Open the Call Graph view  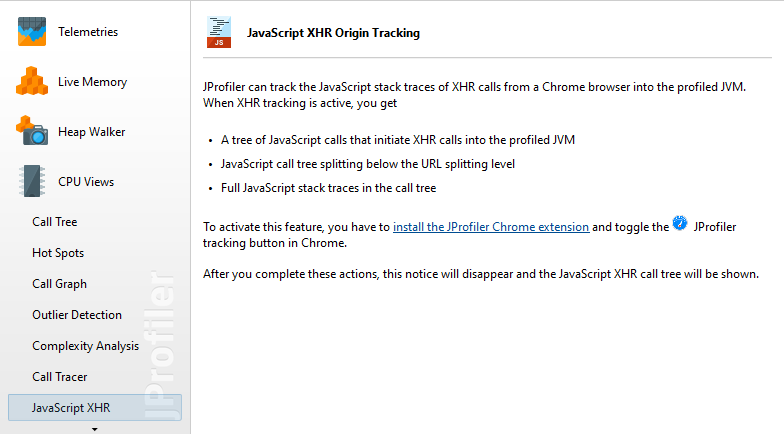[60, 284]
